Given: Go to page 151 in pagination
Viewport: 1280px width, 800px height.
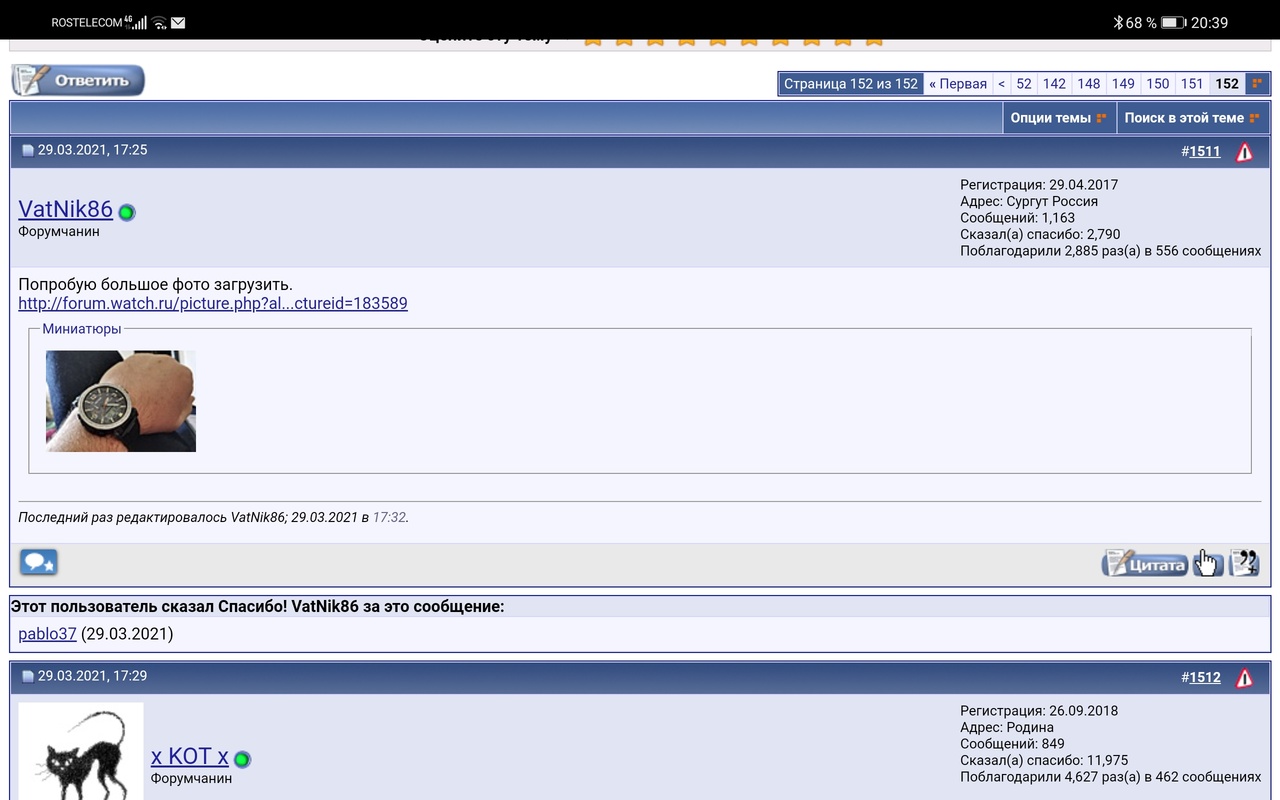Looking at the screenshot, I should pos(1191,84).
